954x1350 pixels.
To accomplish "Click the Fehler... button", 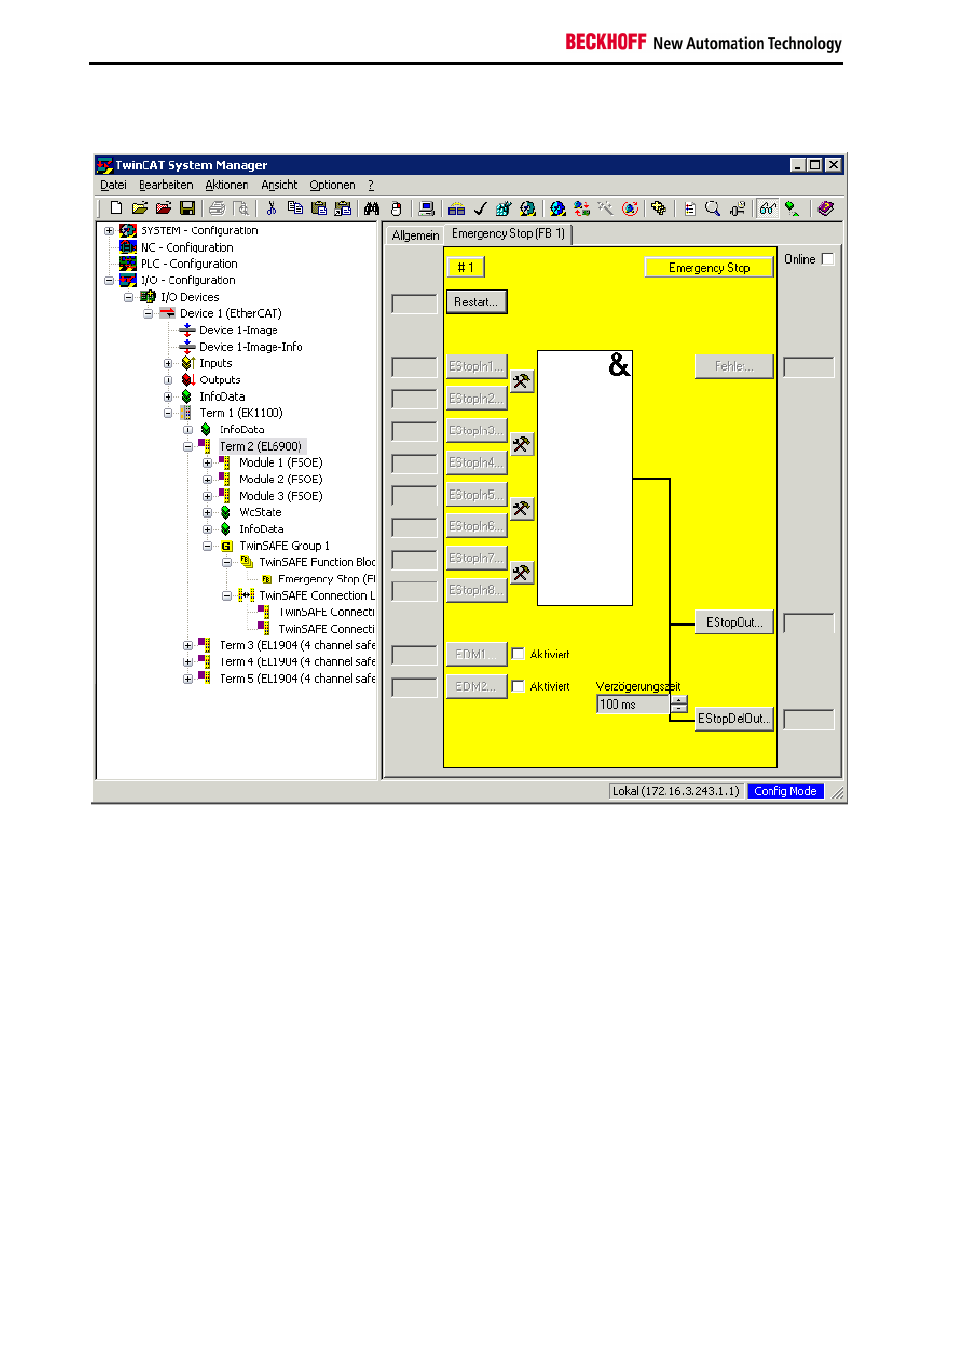I will coord(734,367).
